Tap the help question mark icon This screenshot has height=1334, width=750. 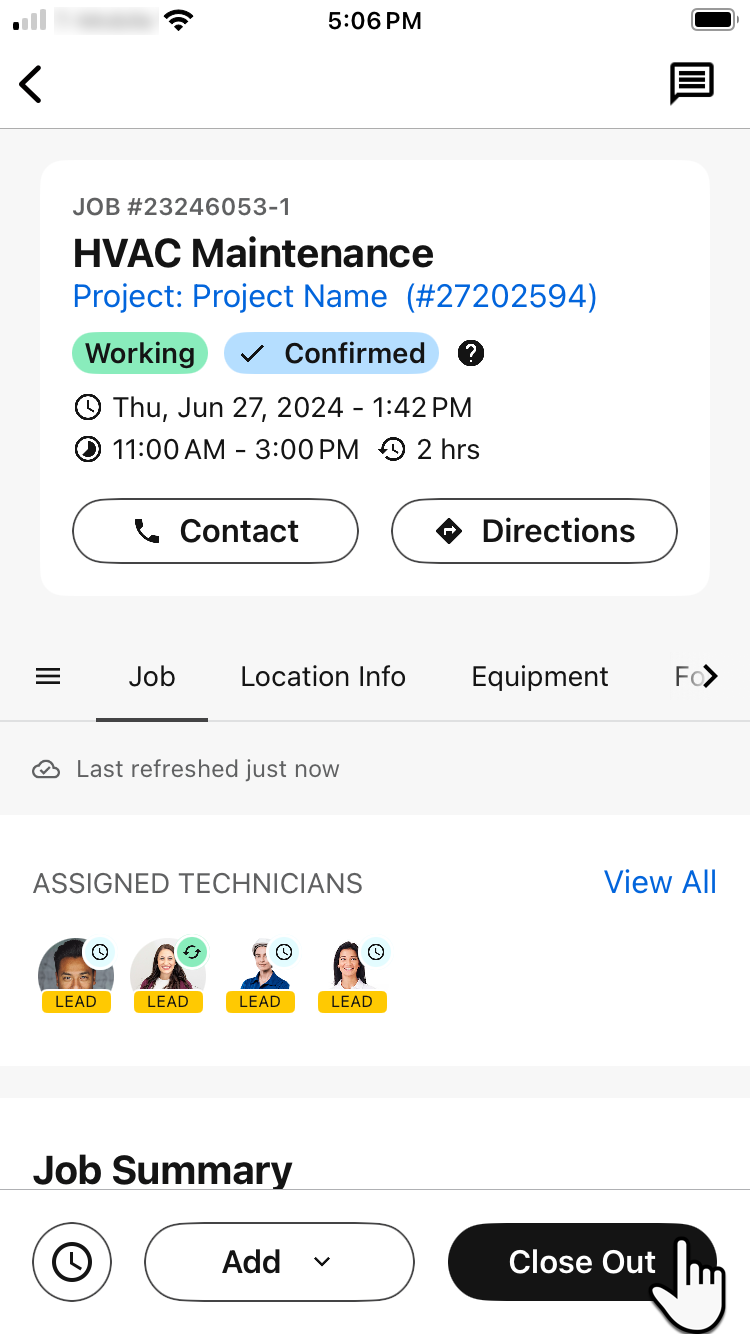click(x=470, y=353)
